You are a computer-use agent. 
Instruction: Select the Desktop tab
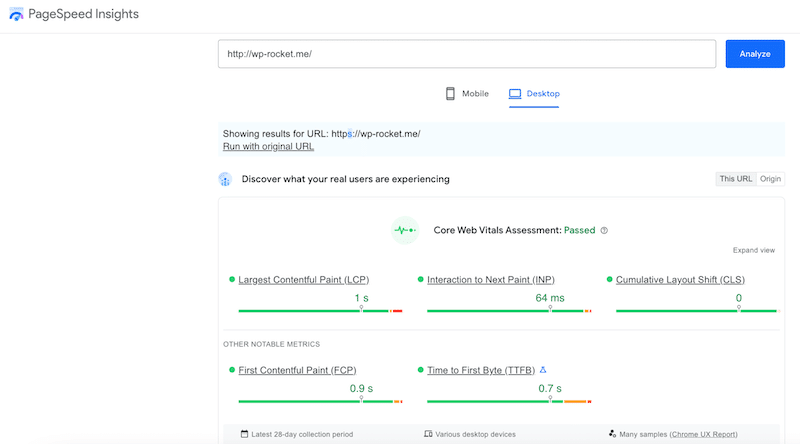tap(534, 94)
